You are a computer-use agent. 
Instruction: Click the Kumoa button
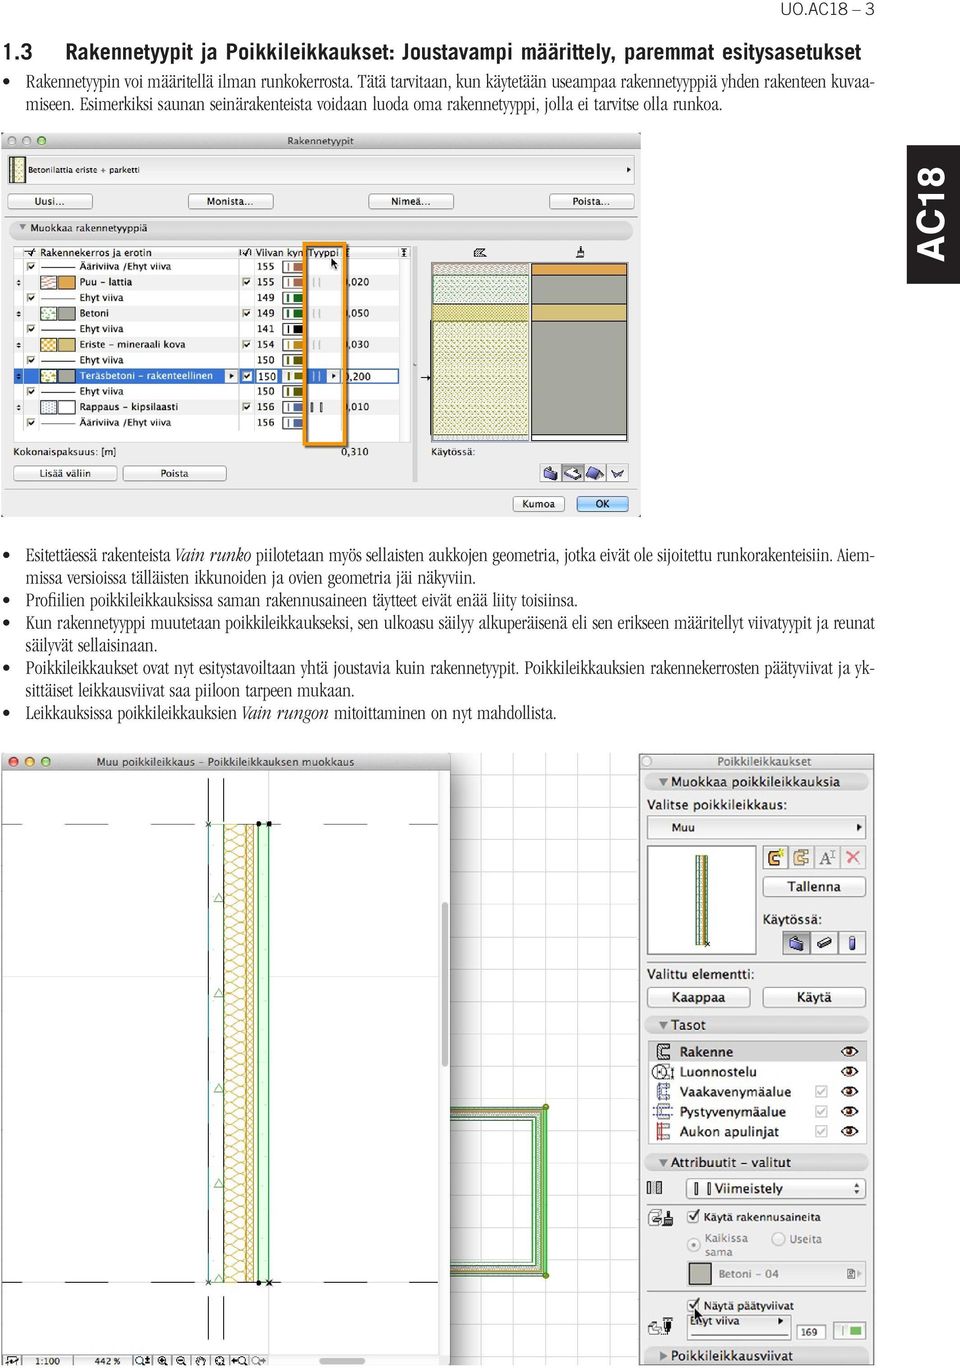pos(538,504)
